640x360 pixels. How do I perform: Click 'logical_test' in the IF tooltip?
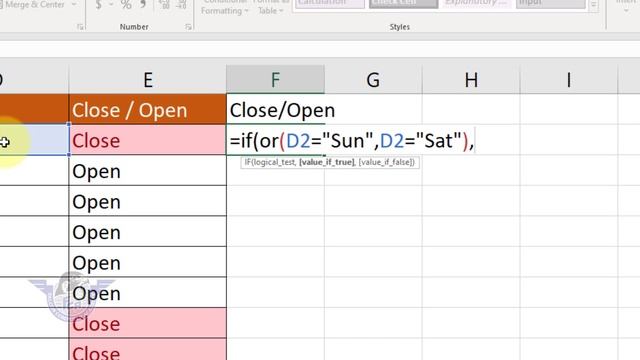click(274, 162)
